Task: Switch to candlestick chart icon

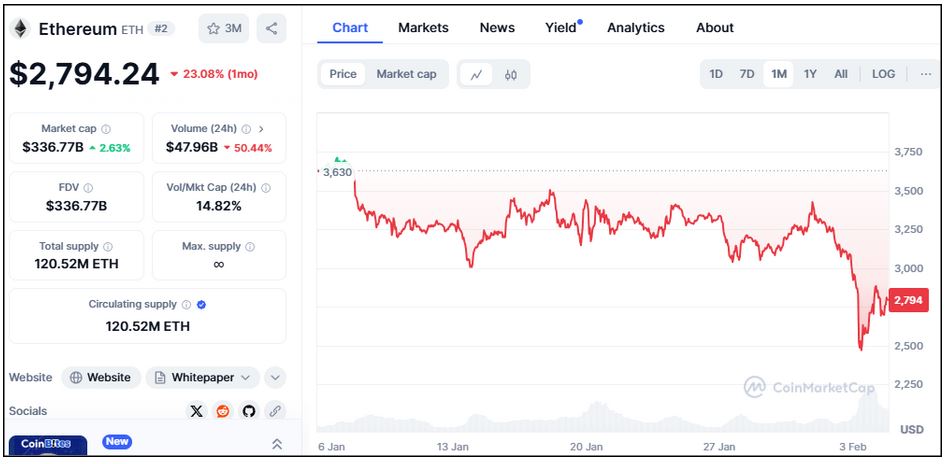Action: (510, 74)
